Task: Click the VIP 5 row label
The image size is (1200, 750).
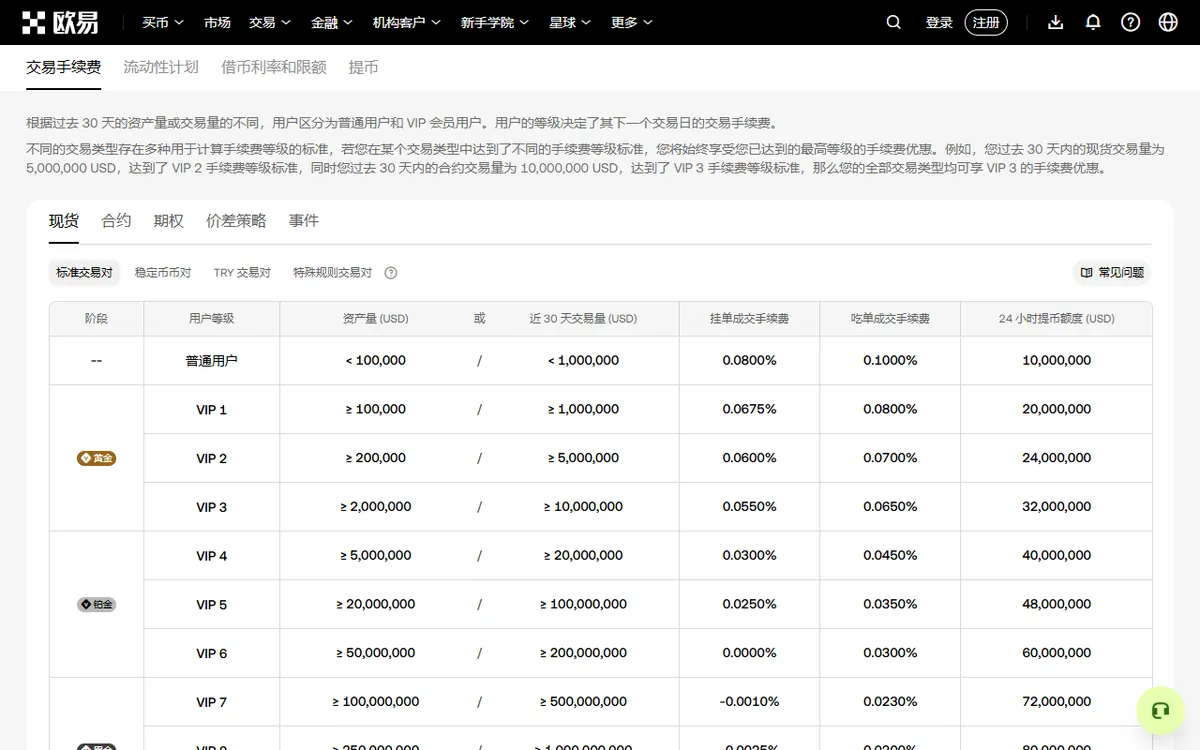Action: [x=212, y=605]
